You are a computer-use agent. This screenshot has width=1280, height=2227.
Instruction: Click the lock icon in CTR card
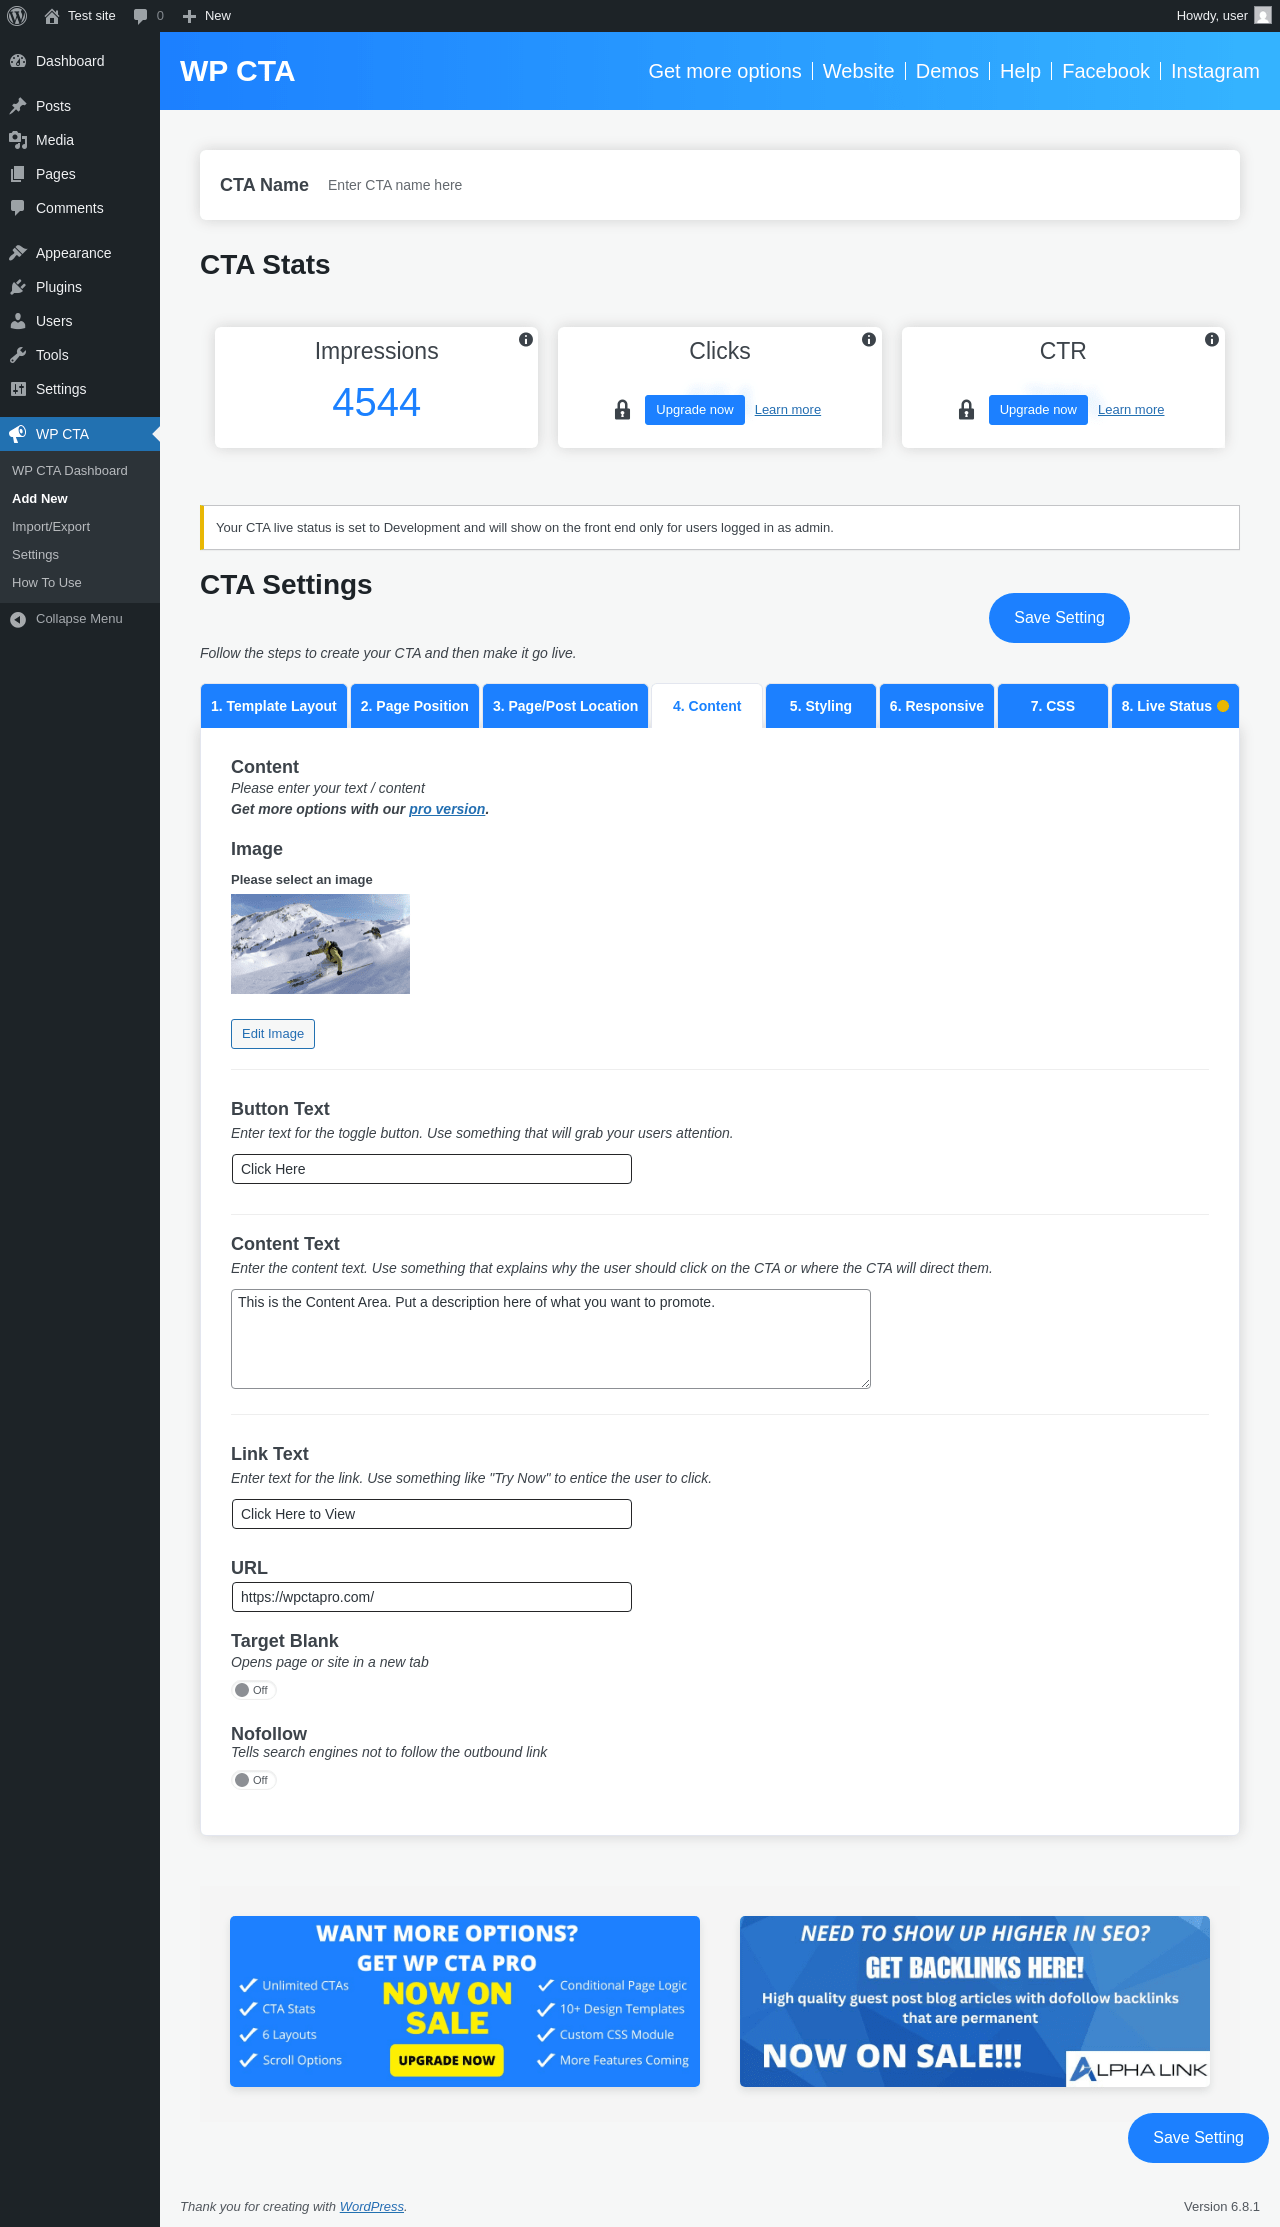click(x=966, y=410)
